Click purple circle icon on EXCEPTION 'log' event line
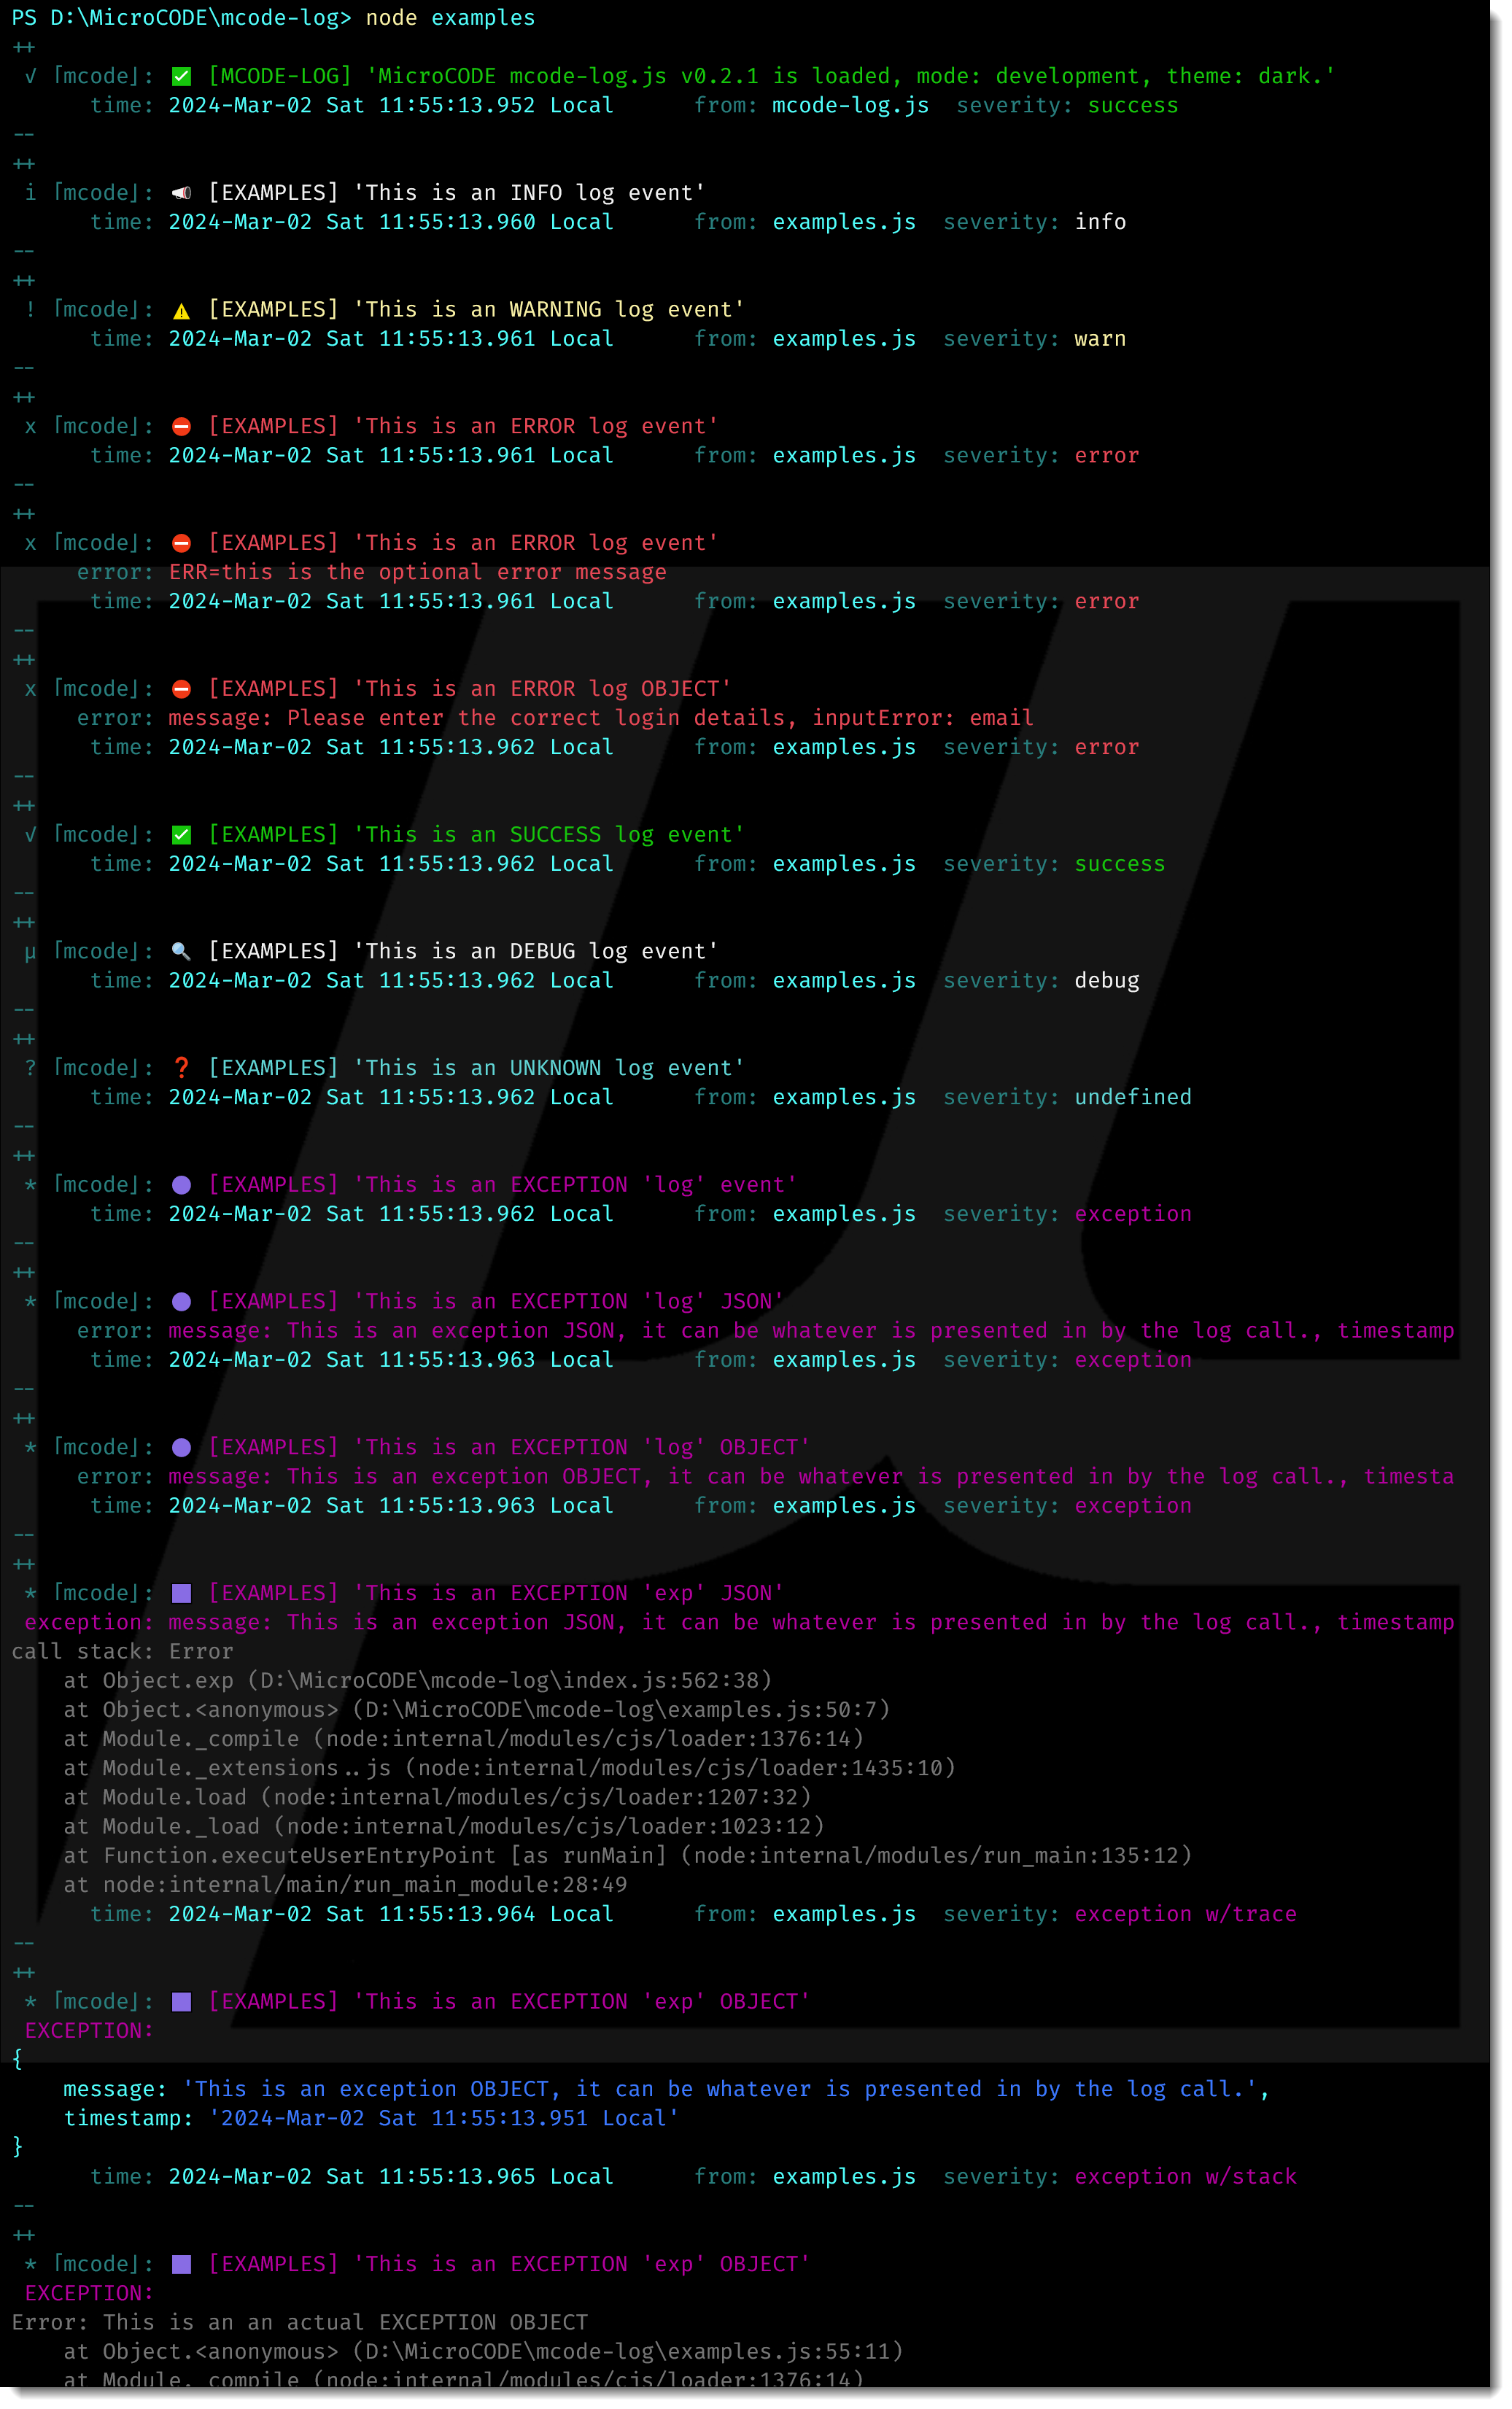The width and height of the screenshot is (1512, 2409). click(181, 1185)
